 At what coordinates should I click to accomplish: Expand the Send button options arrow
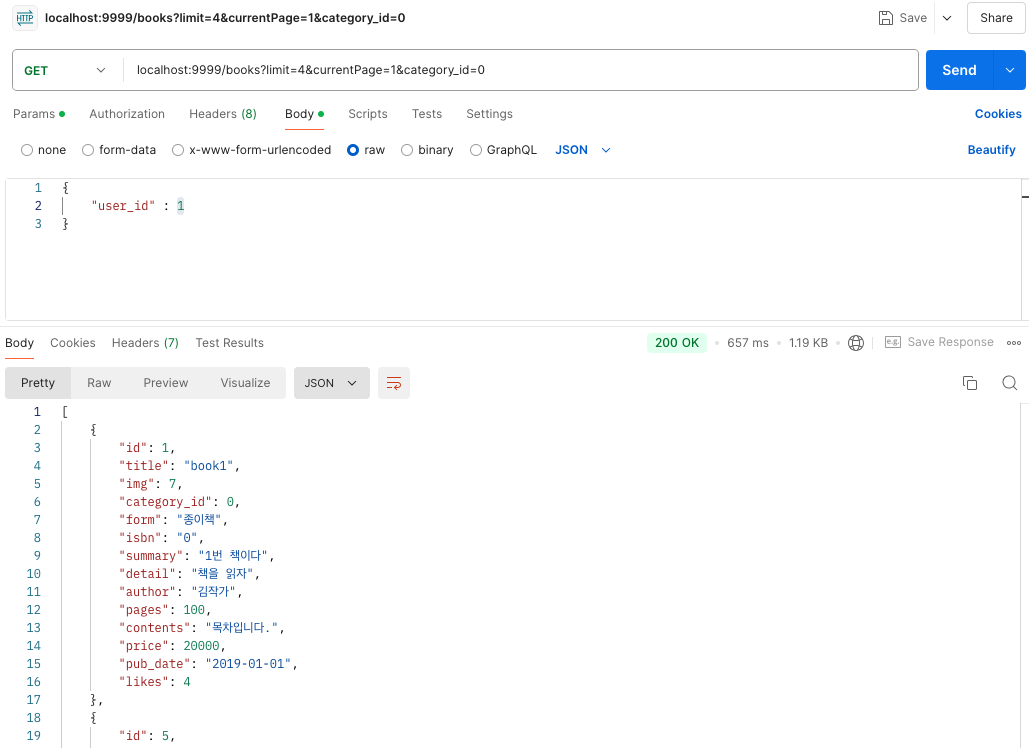pyautogui.click(x=1009, y=70)
